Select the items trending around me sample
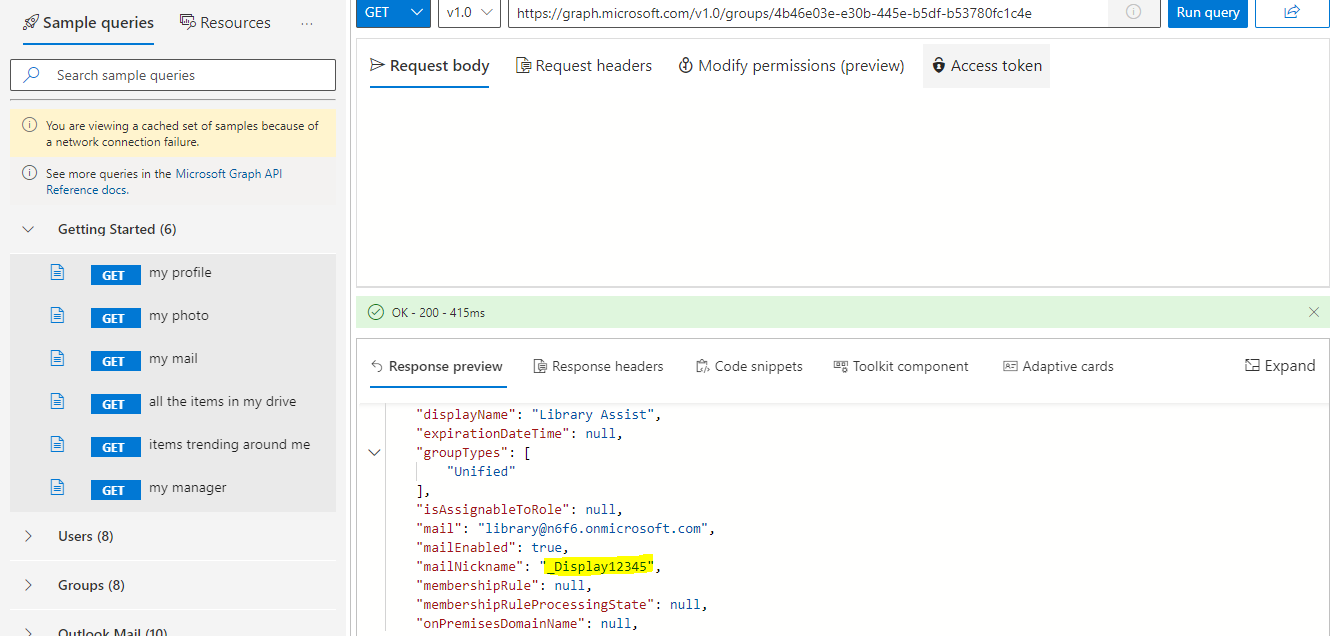 pyautogui.click(x=173, y=445)
